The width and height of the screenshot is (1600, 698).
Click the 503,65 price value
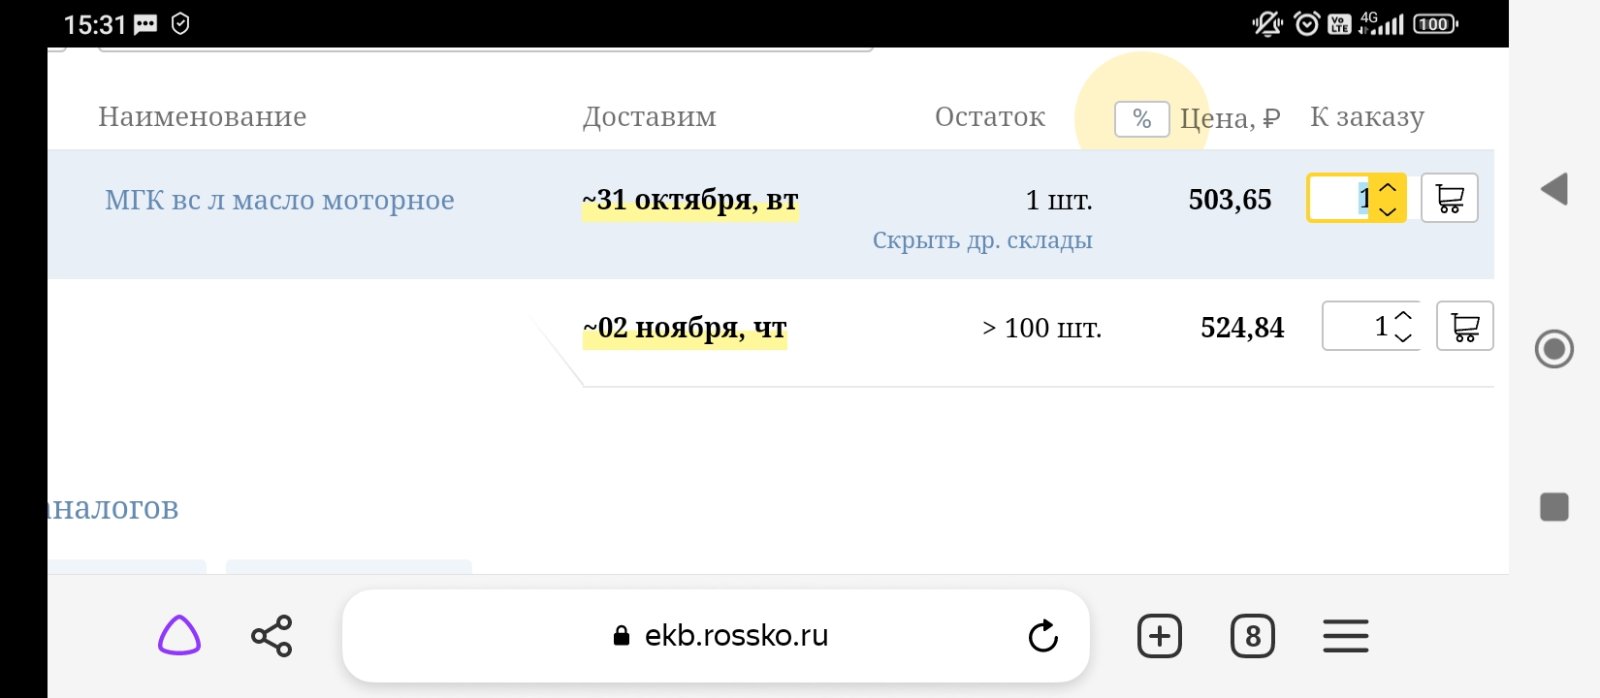click(x=1230, y=200)
